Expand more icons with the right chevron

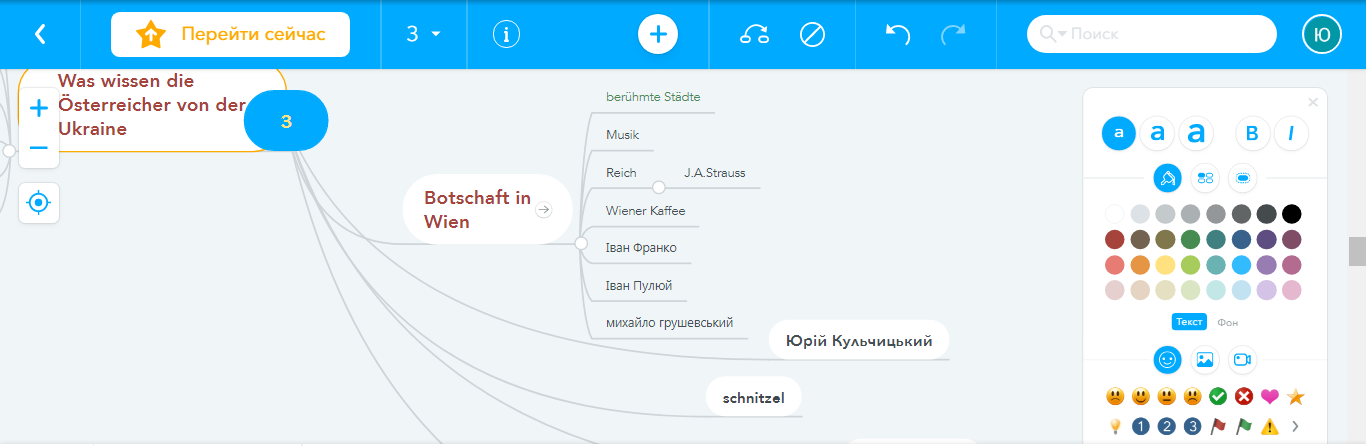[1296, 426]
